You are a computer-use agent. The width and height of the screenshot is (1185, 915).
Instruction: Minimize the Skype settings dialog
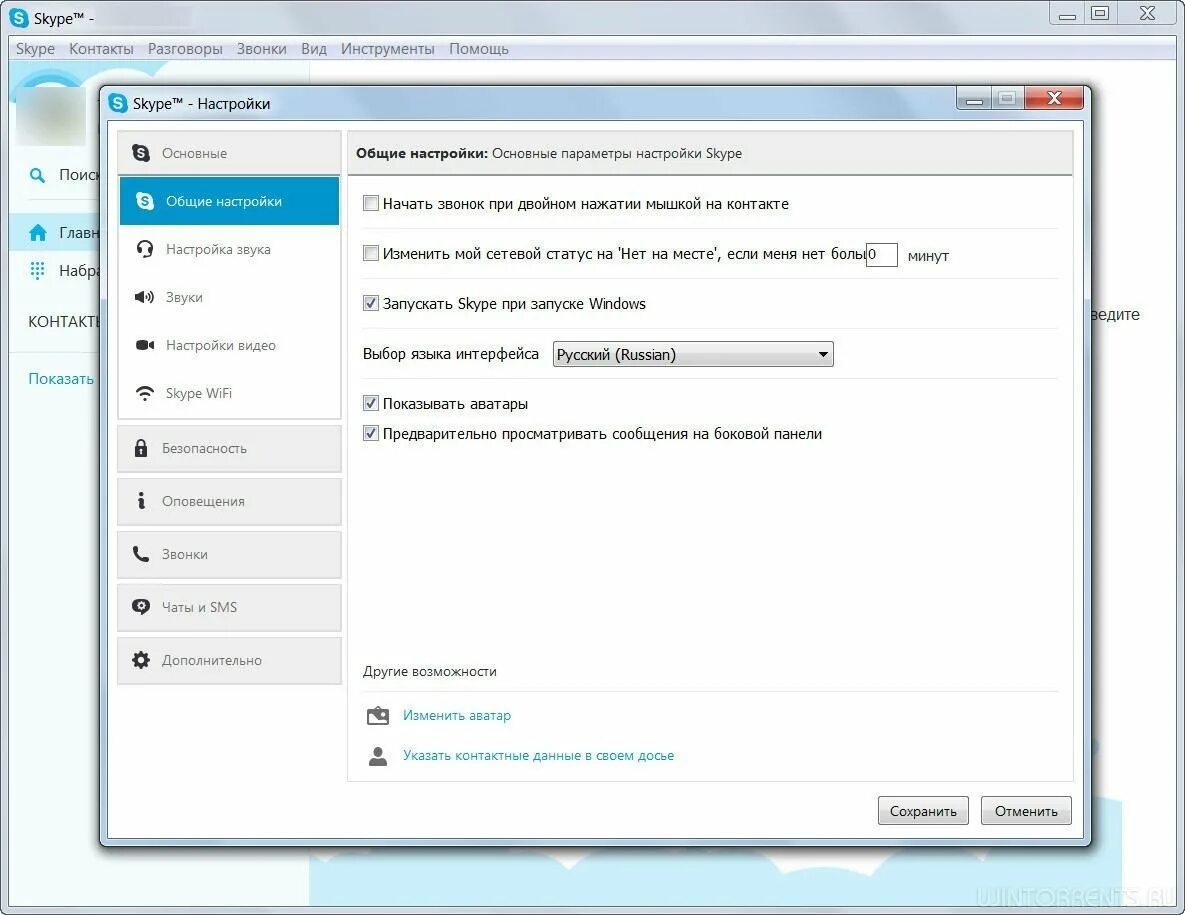tap(974, 98)
